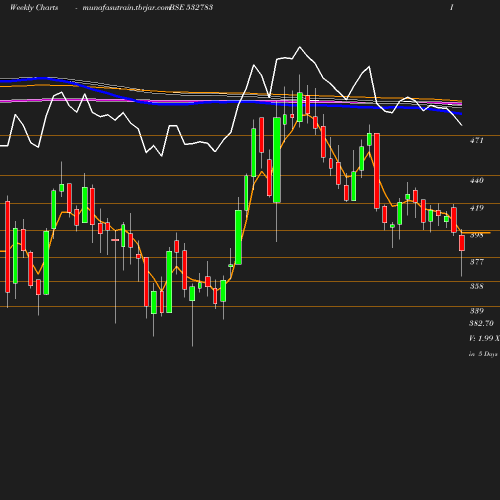Click the munafasutra website label at the top
This screenshot has width=500, height=500.
[126, 7]
